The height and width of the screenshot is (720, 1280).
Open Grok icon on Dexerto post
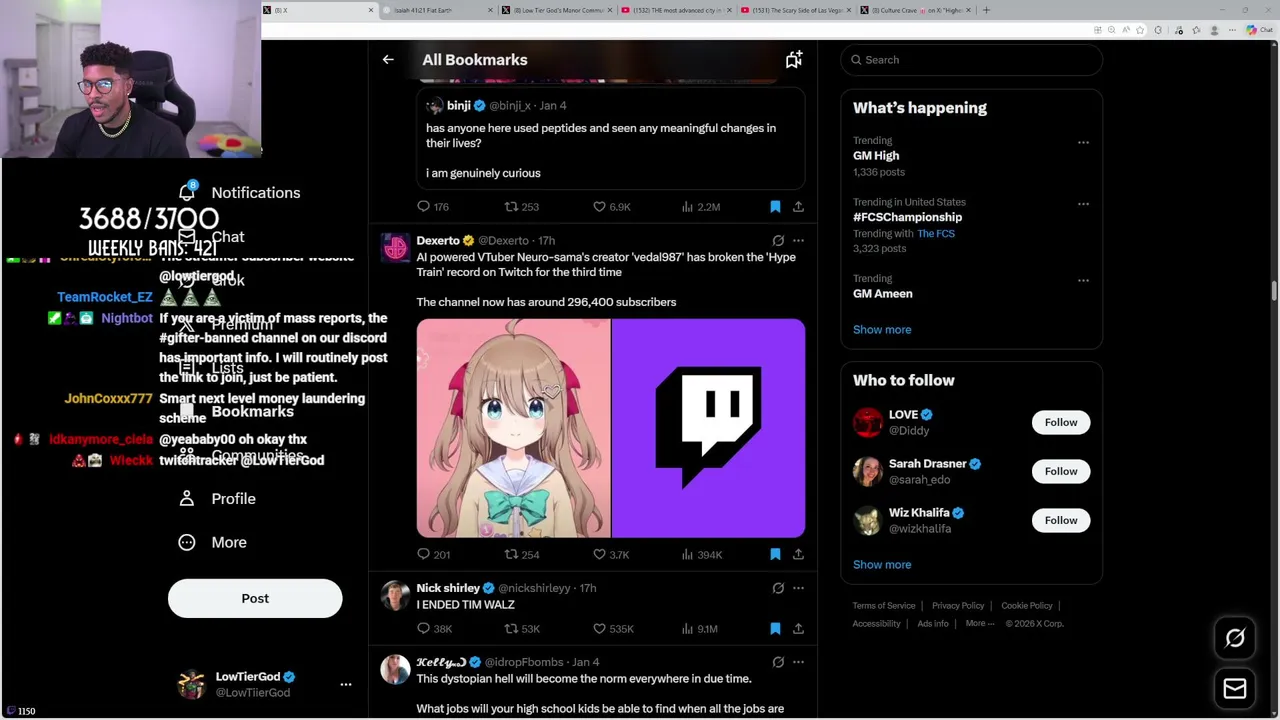click(x=778, y=241)
